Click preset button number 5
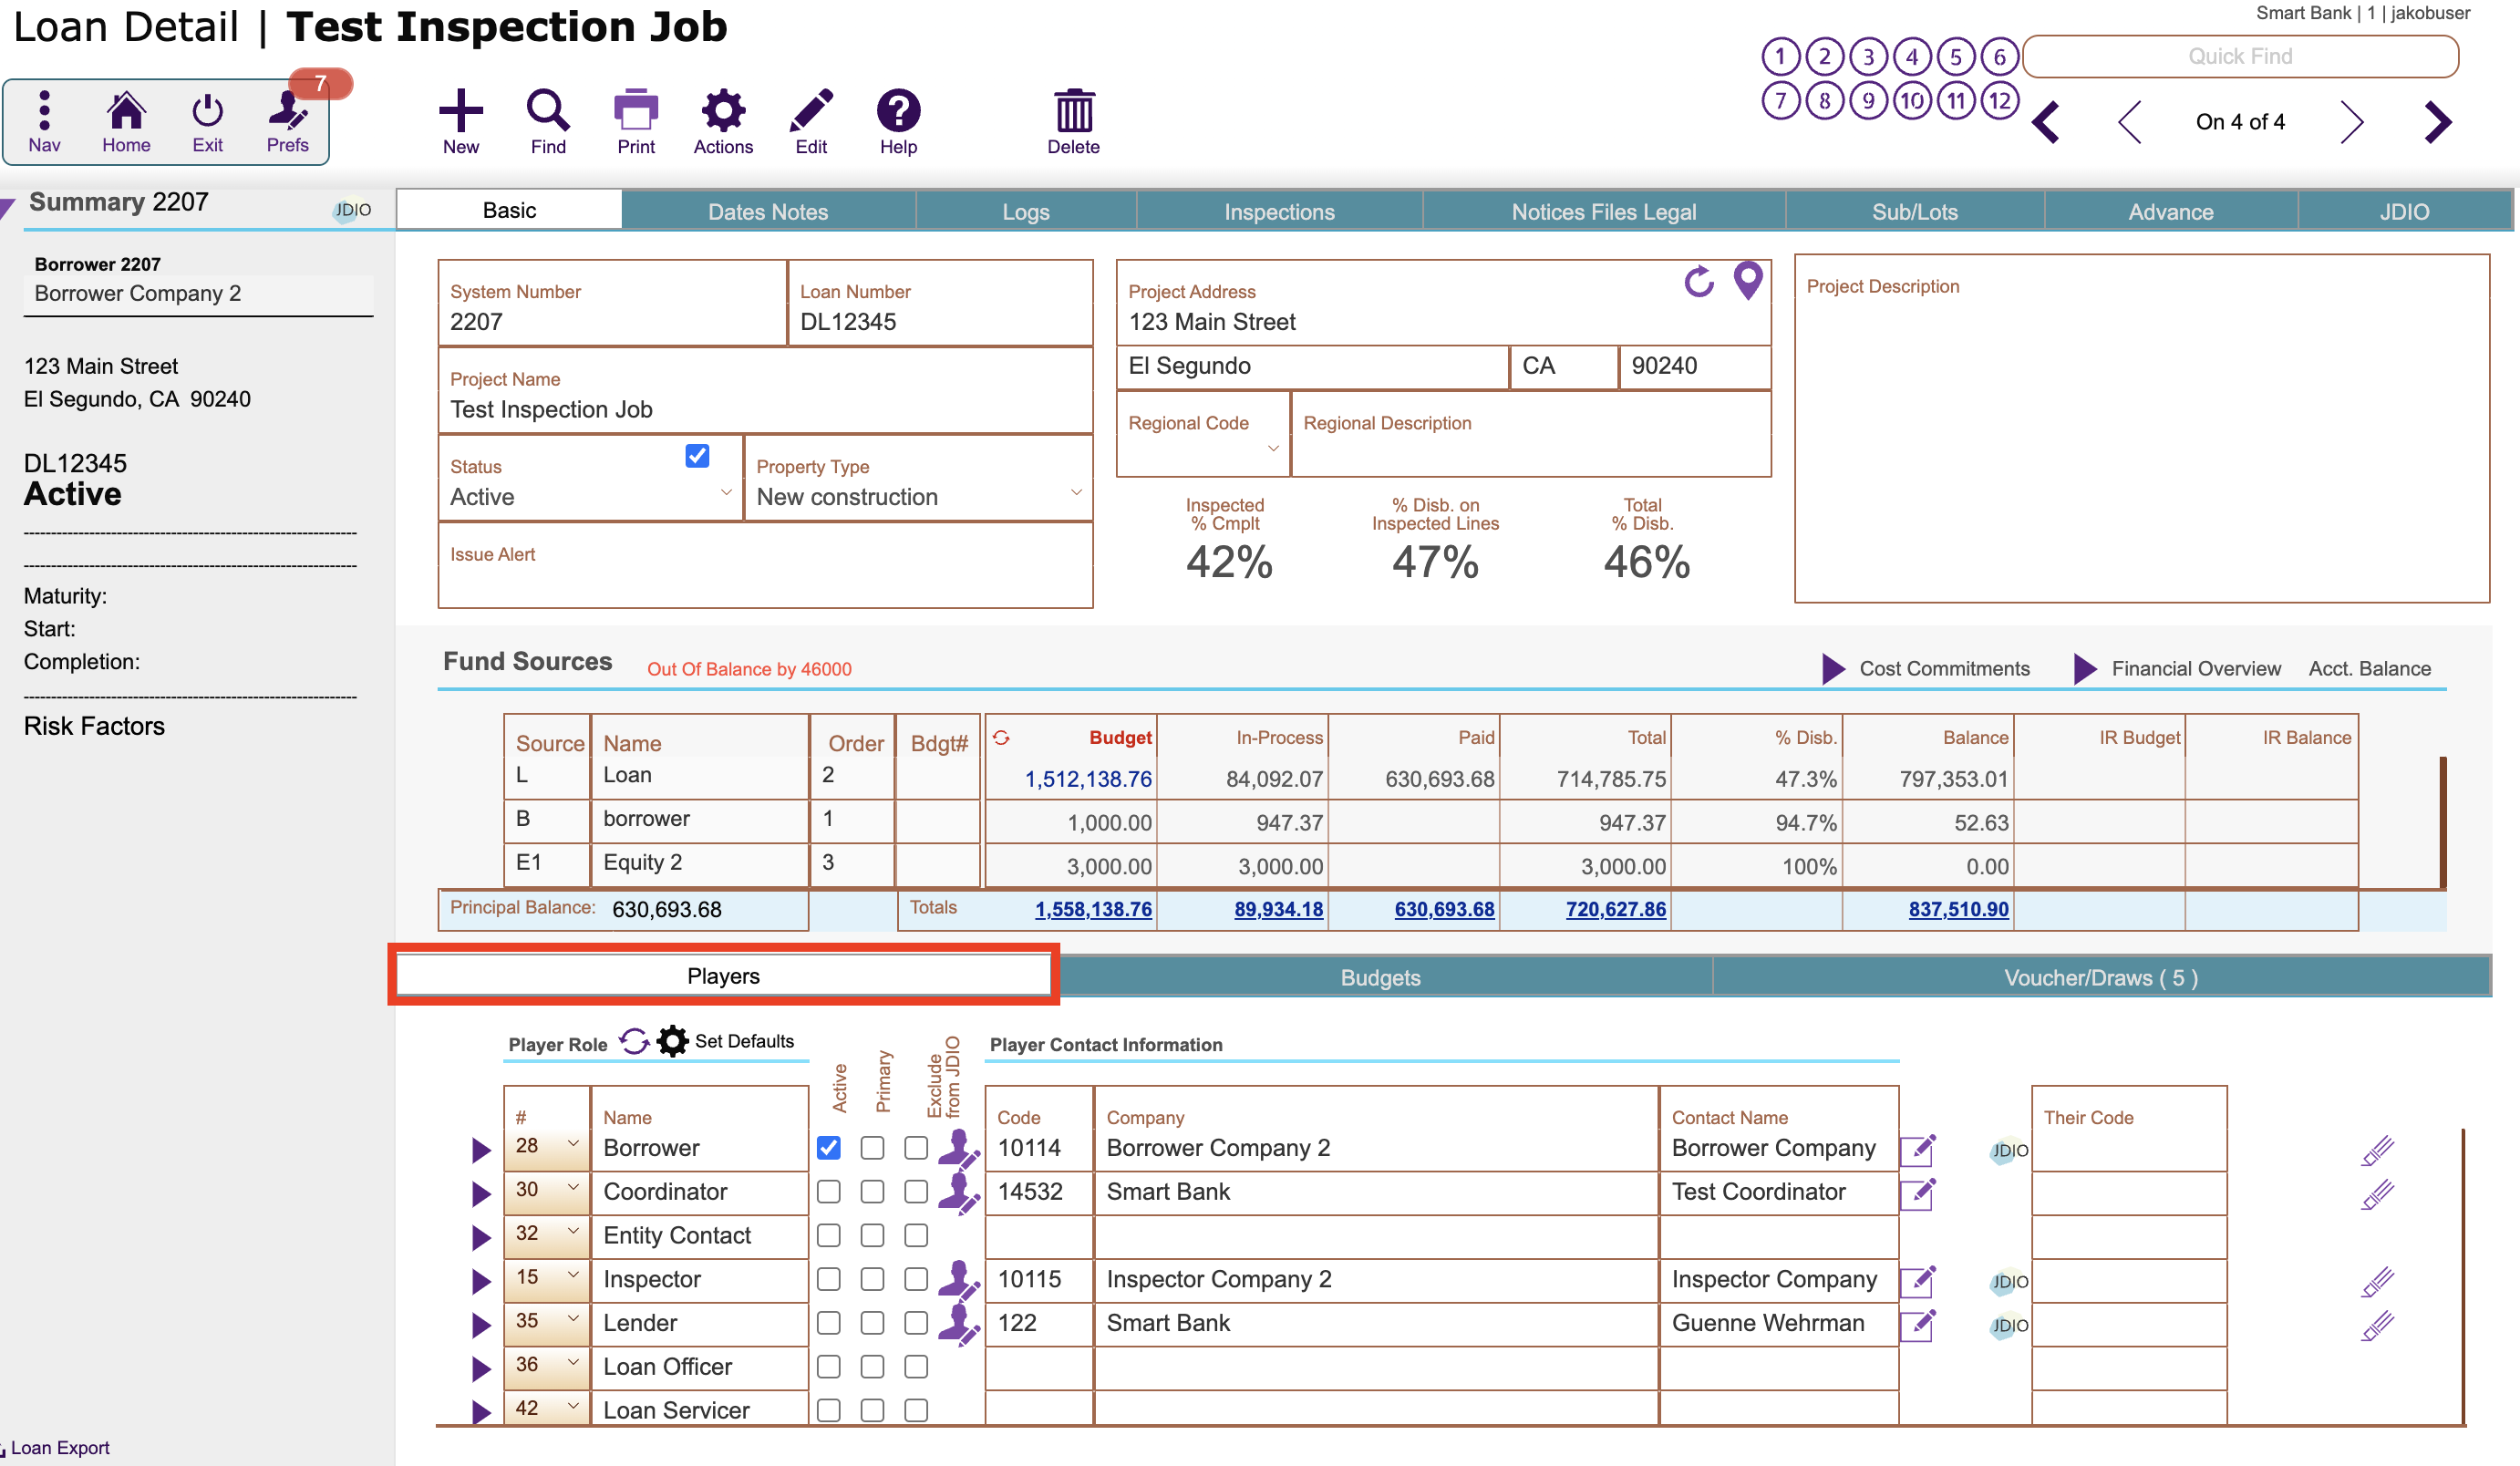 (x=1955, y=57)
